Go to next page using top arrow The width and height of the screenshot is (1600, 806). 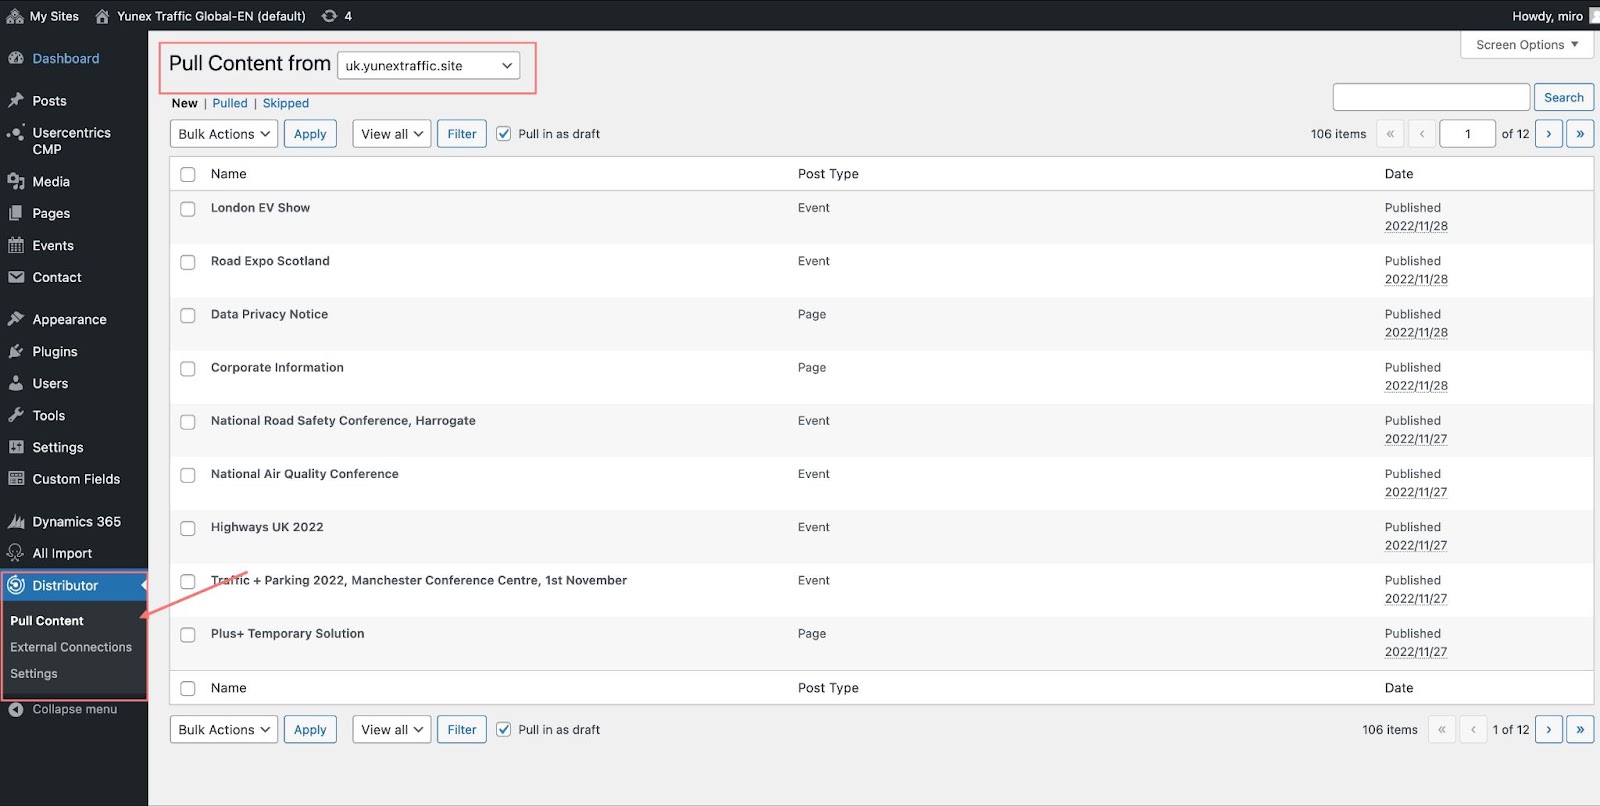tap(1548, 134)
